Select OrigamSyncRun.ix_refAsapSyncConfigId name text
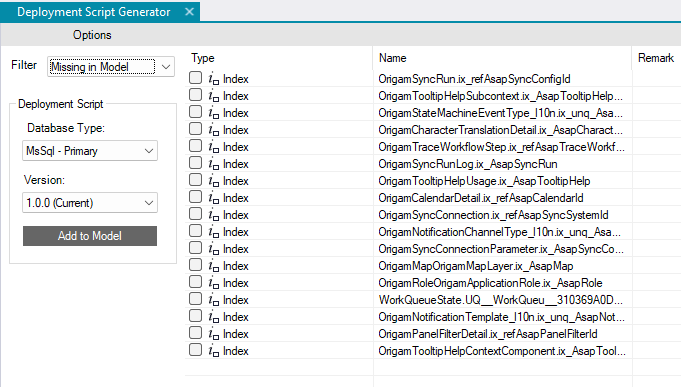Viewport: 681px width, 387px height. pyautogui.click(x=474, y=79)
